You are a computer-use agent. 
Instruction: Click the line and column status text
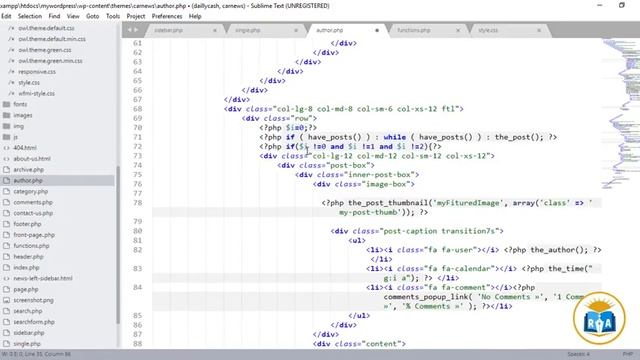36,354
